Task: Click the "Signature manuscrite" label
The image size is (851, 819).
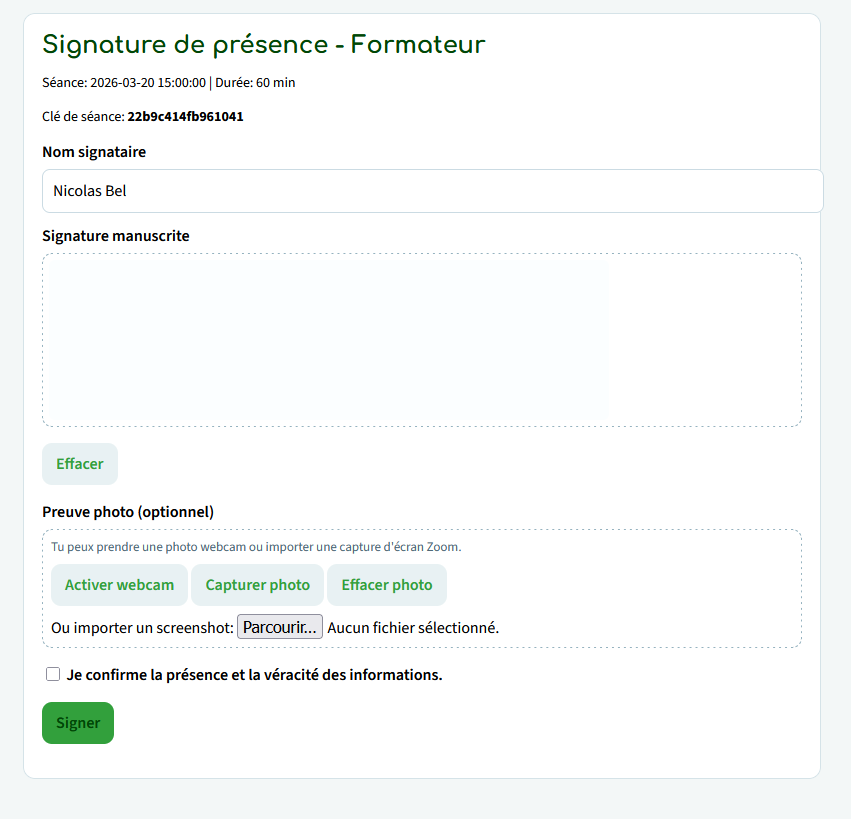Action: (x=116, y=236)
